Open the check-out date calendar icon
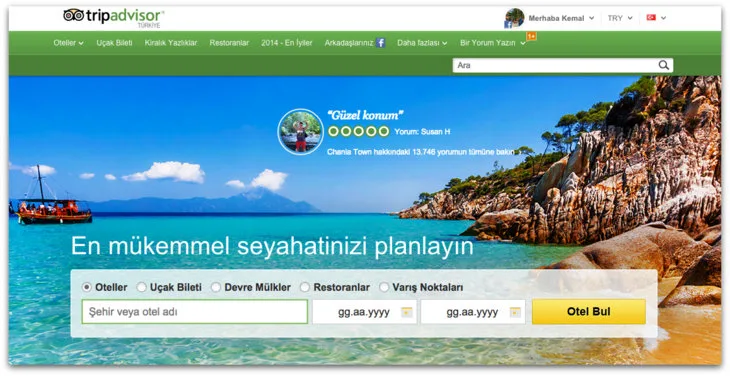Image resolution: width=730 pixels, height=376 pixels. point(515,312)
